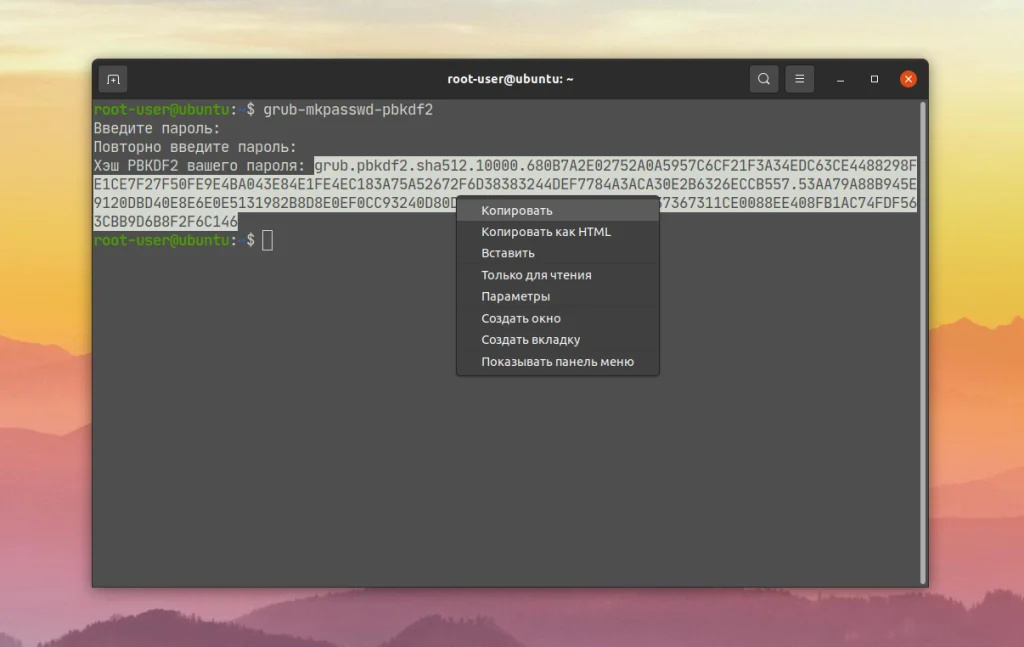Open a new tab using the top-left icon
This screenshot has height=647, width=1024.
tap(113, 78)
